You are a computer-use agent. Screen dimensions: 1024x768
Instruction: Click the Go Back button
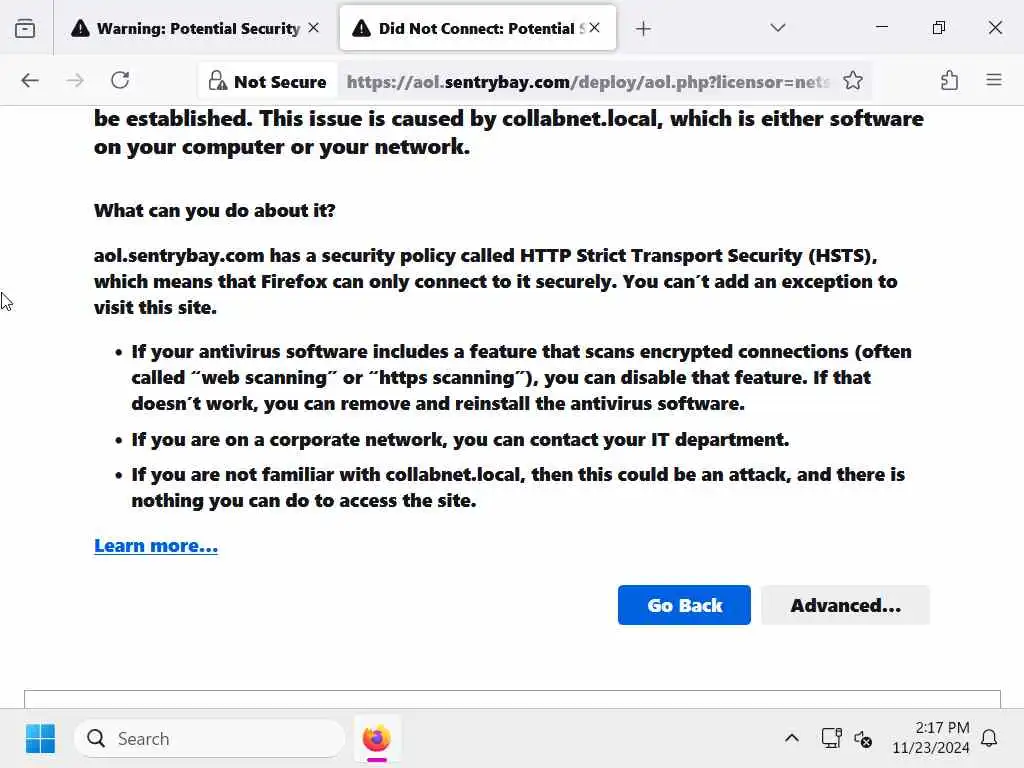coord(684,605)
